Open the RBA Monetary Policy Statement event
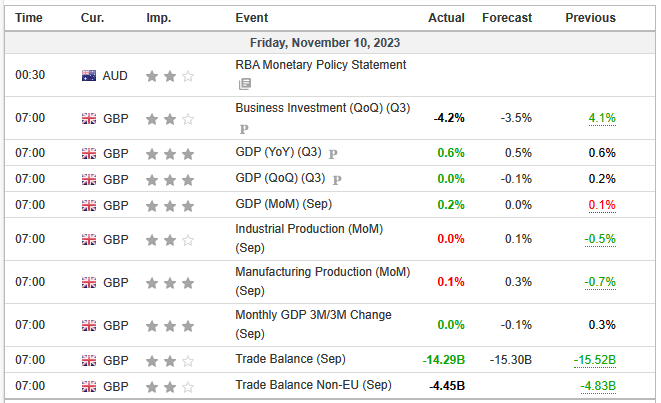The image size is (661, 403). tap(320, 65)
